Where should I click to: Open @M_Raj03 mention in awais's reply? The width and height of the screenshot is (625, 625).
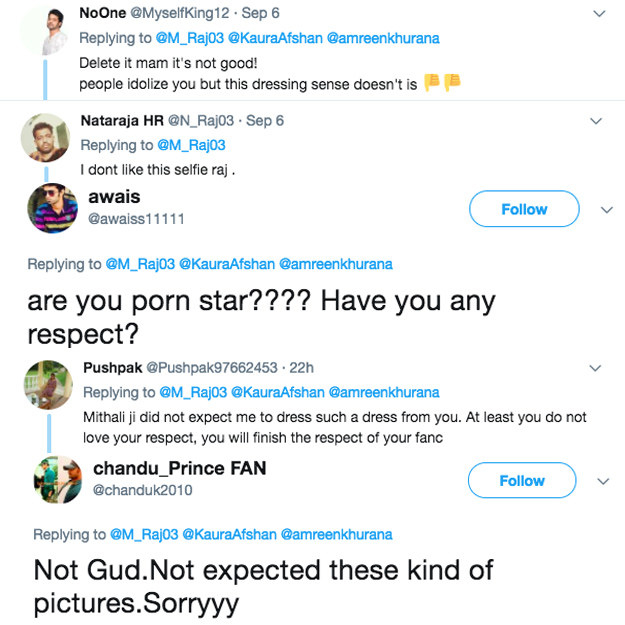coord(140,264)
